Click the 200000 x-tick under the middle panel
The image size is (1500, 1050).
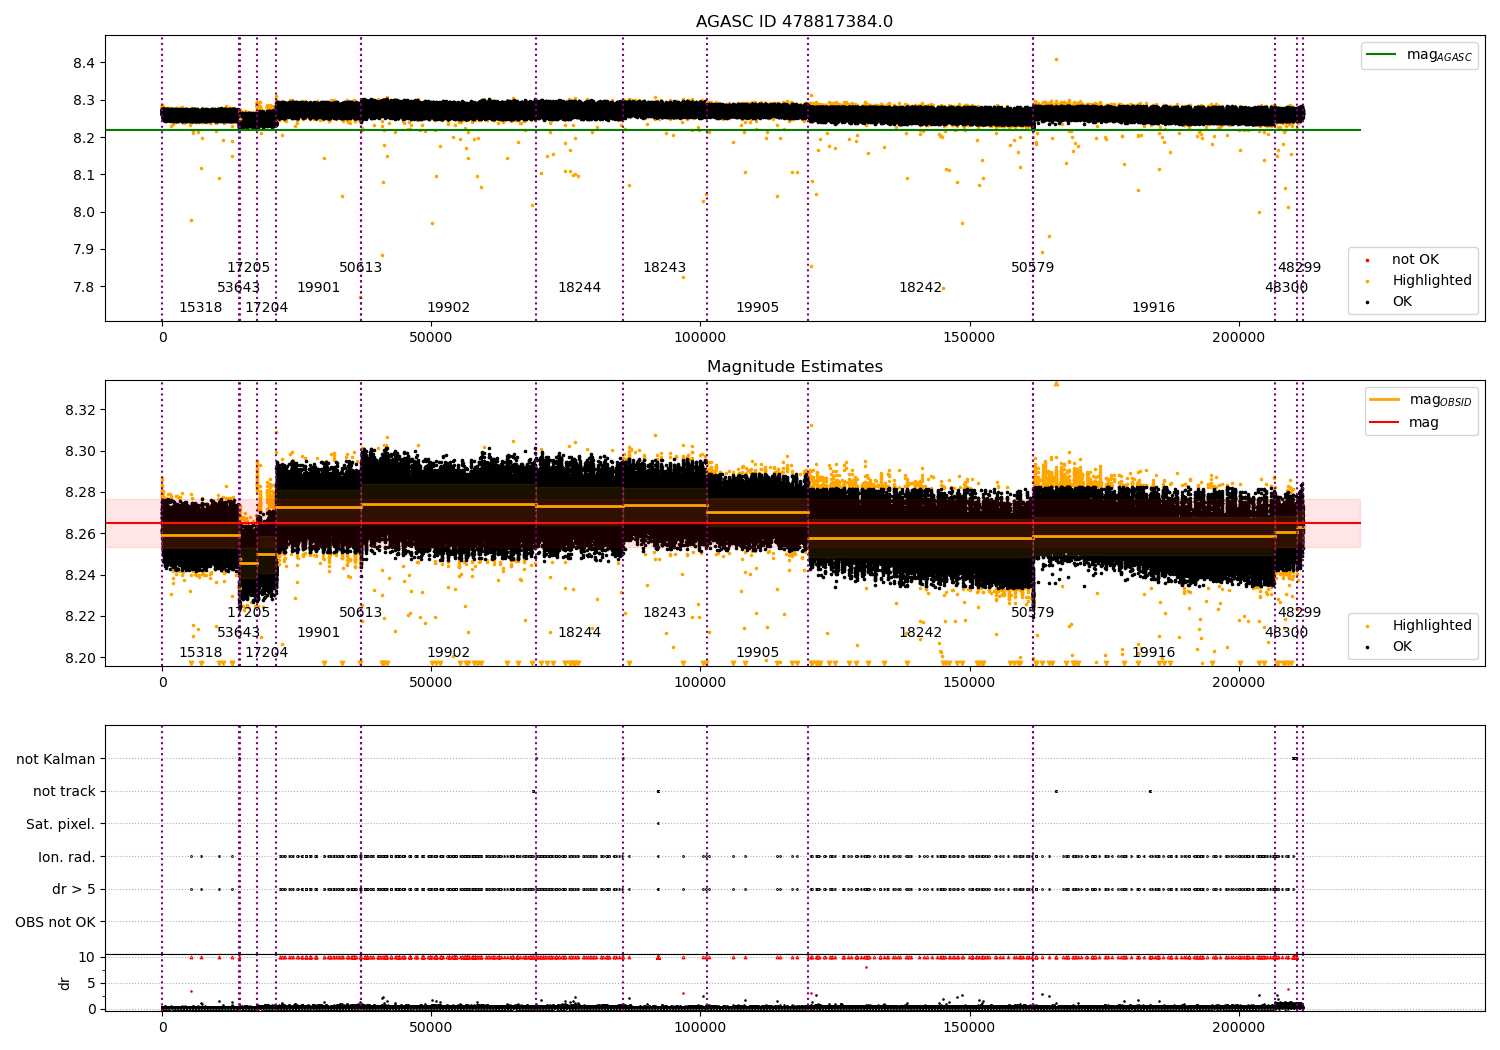1238,683
